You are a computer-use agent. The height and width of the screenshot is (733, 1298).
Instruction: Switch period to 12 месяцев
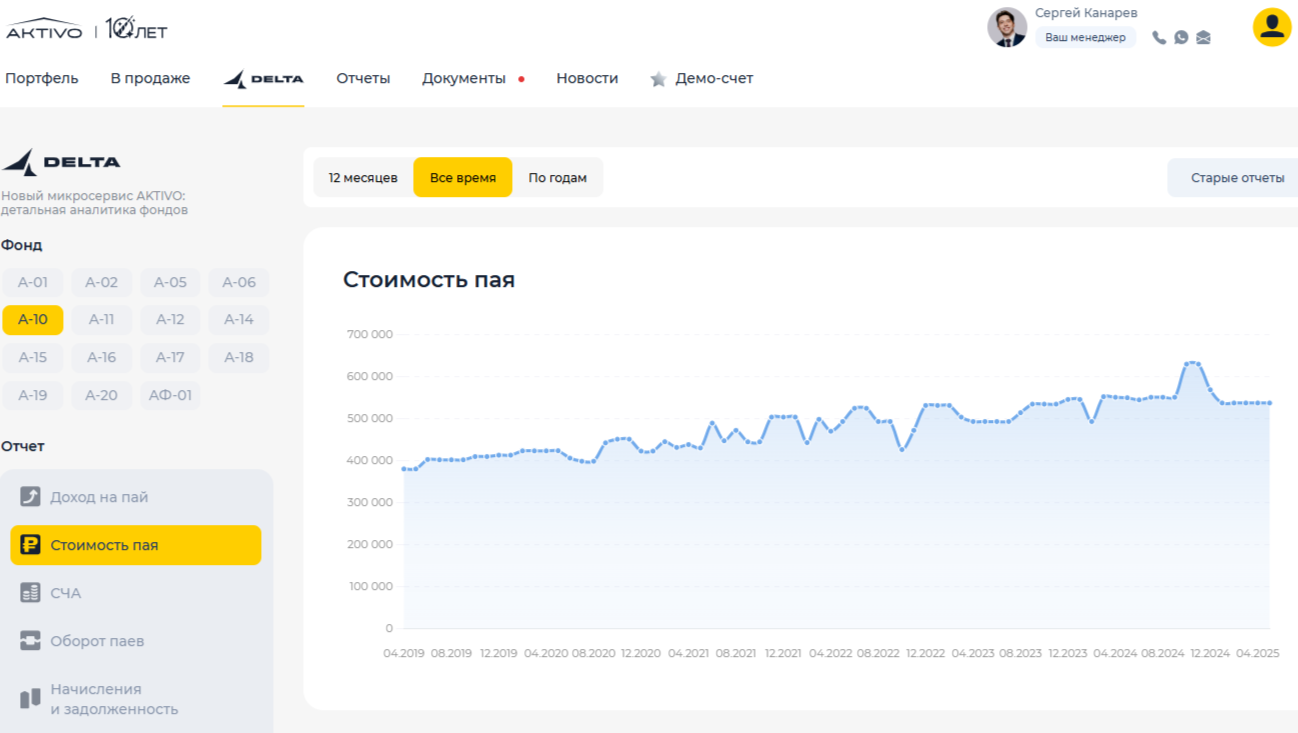pos(363,178)
